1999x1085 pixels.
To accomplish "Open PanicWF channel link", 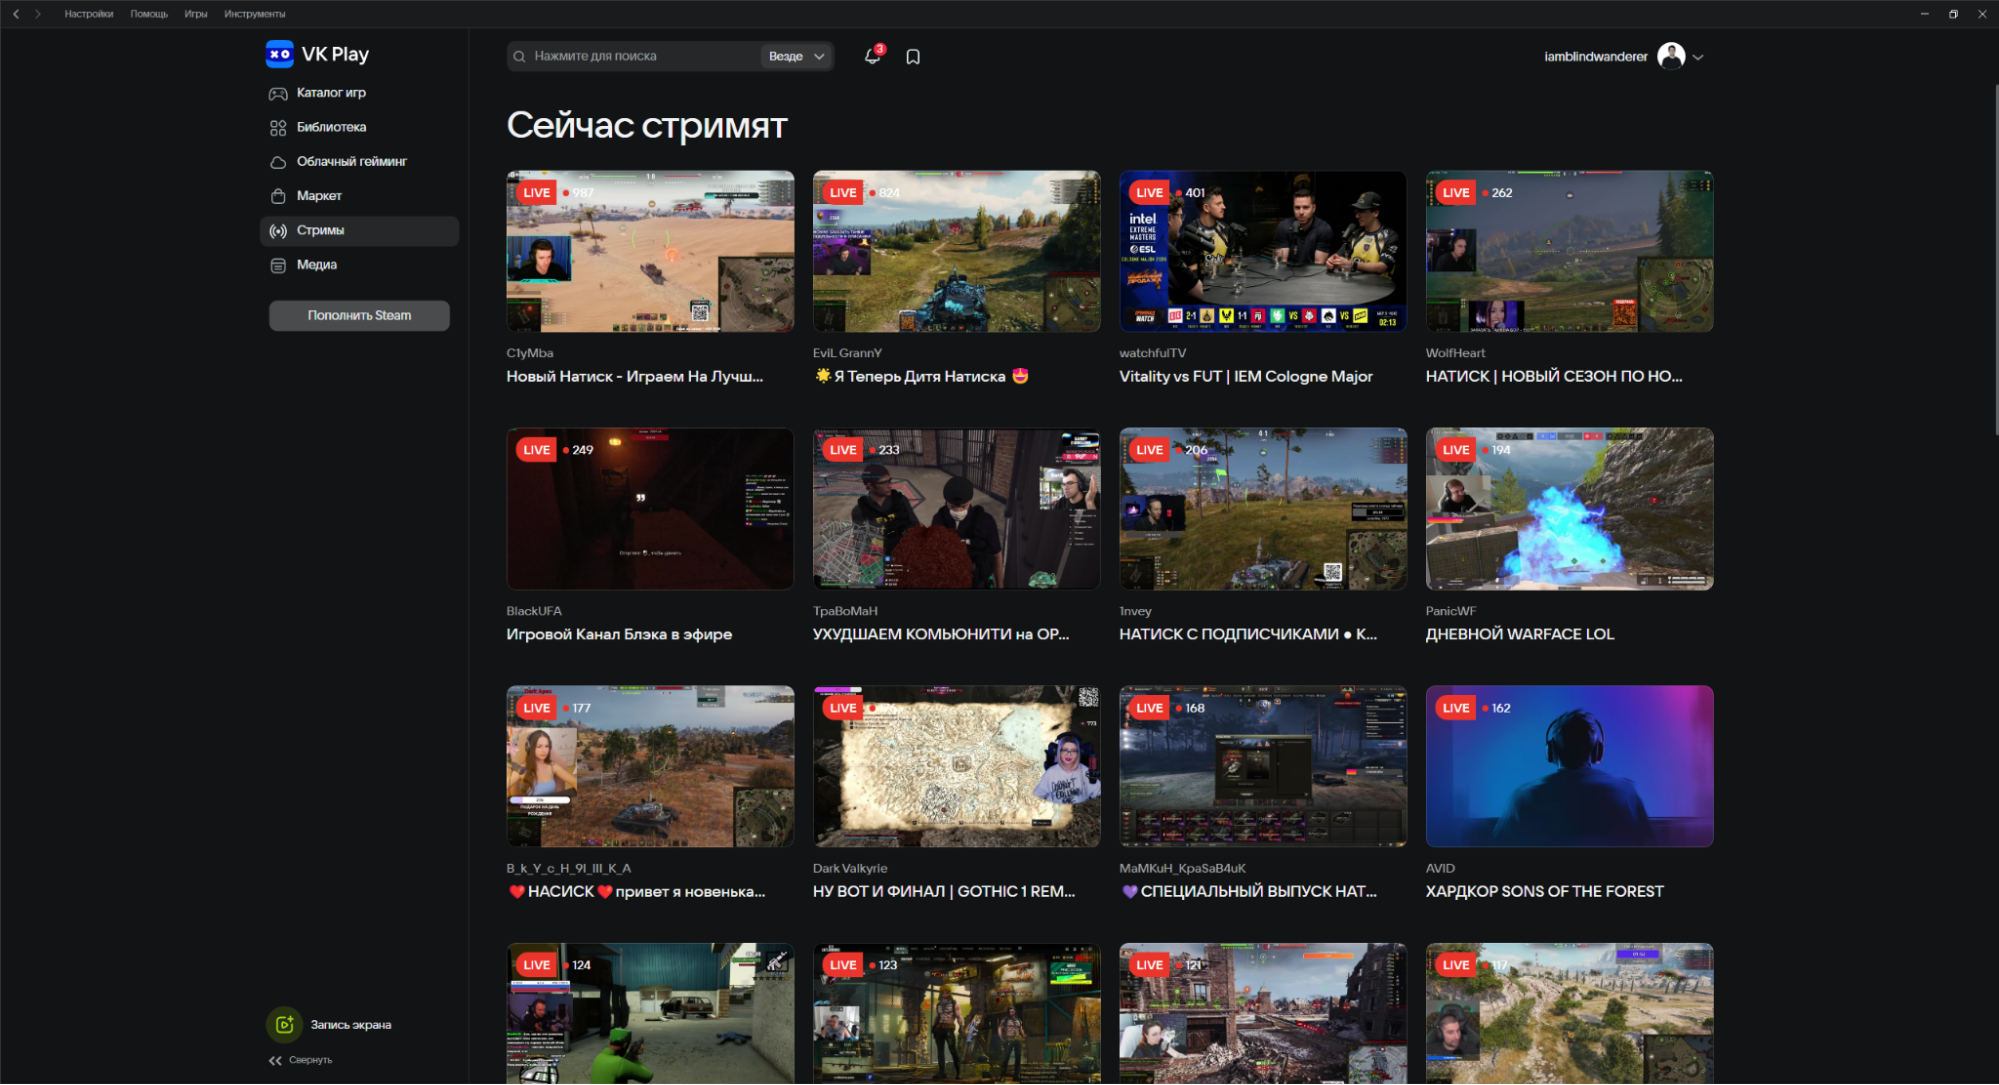I will click(1450, 611).
